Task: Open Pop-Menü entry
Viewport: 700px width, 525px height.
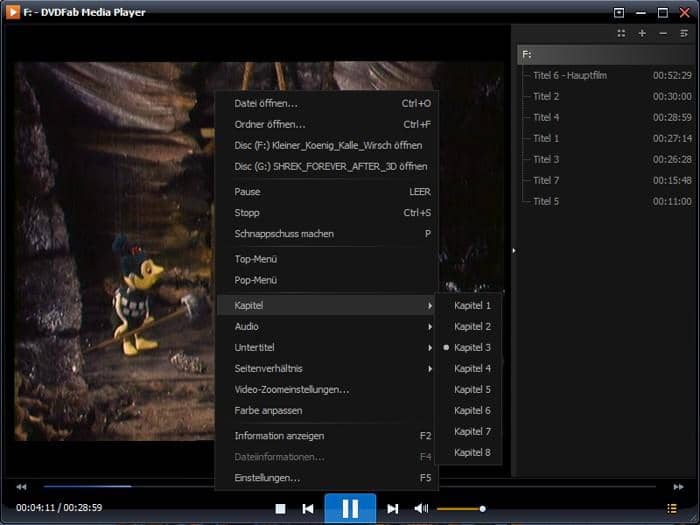Action: pos(326,280)
